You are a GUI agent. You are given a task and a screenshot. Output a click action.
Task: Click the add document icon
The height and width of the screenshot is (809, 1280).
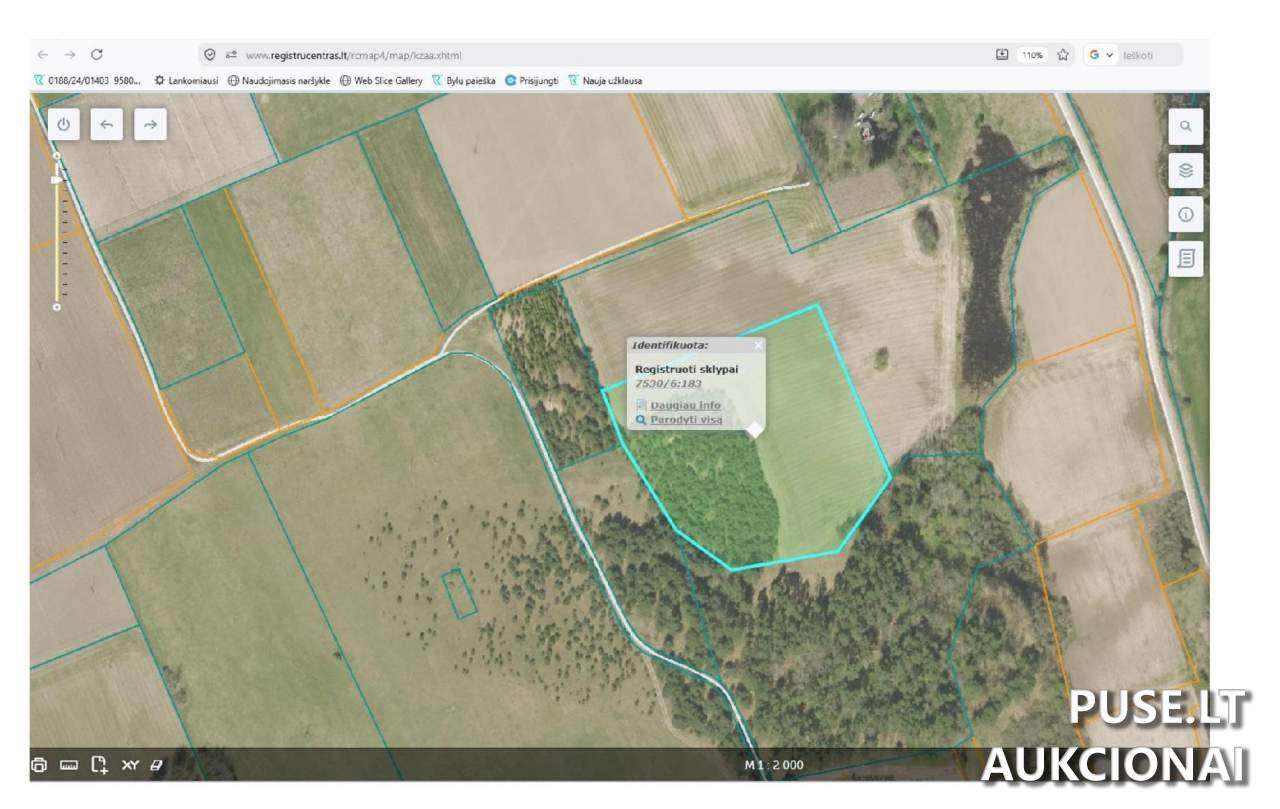(x=99, y=765)
